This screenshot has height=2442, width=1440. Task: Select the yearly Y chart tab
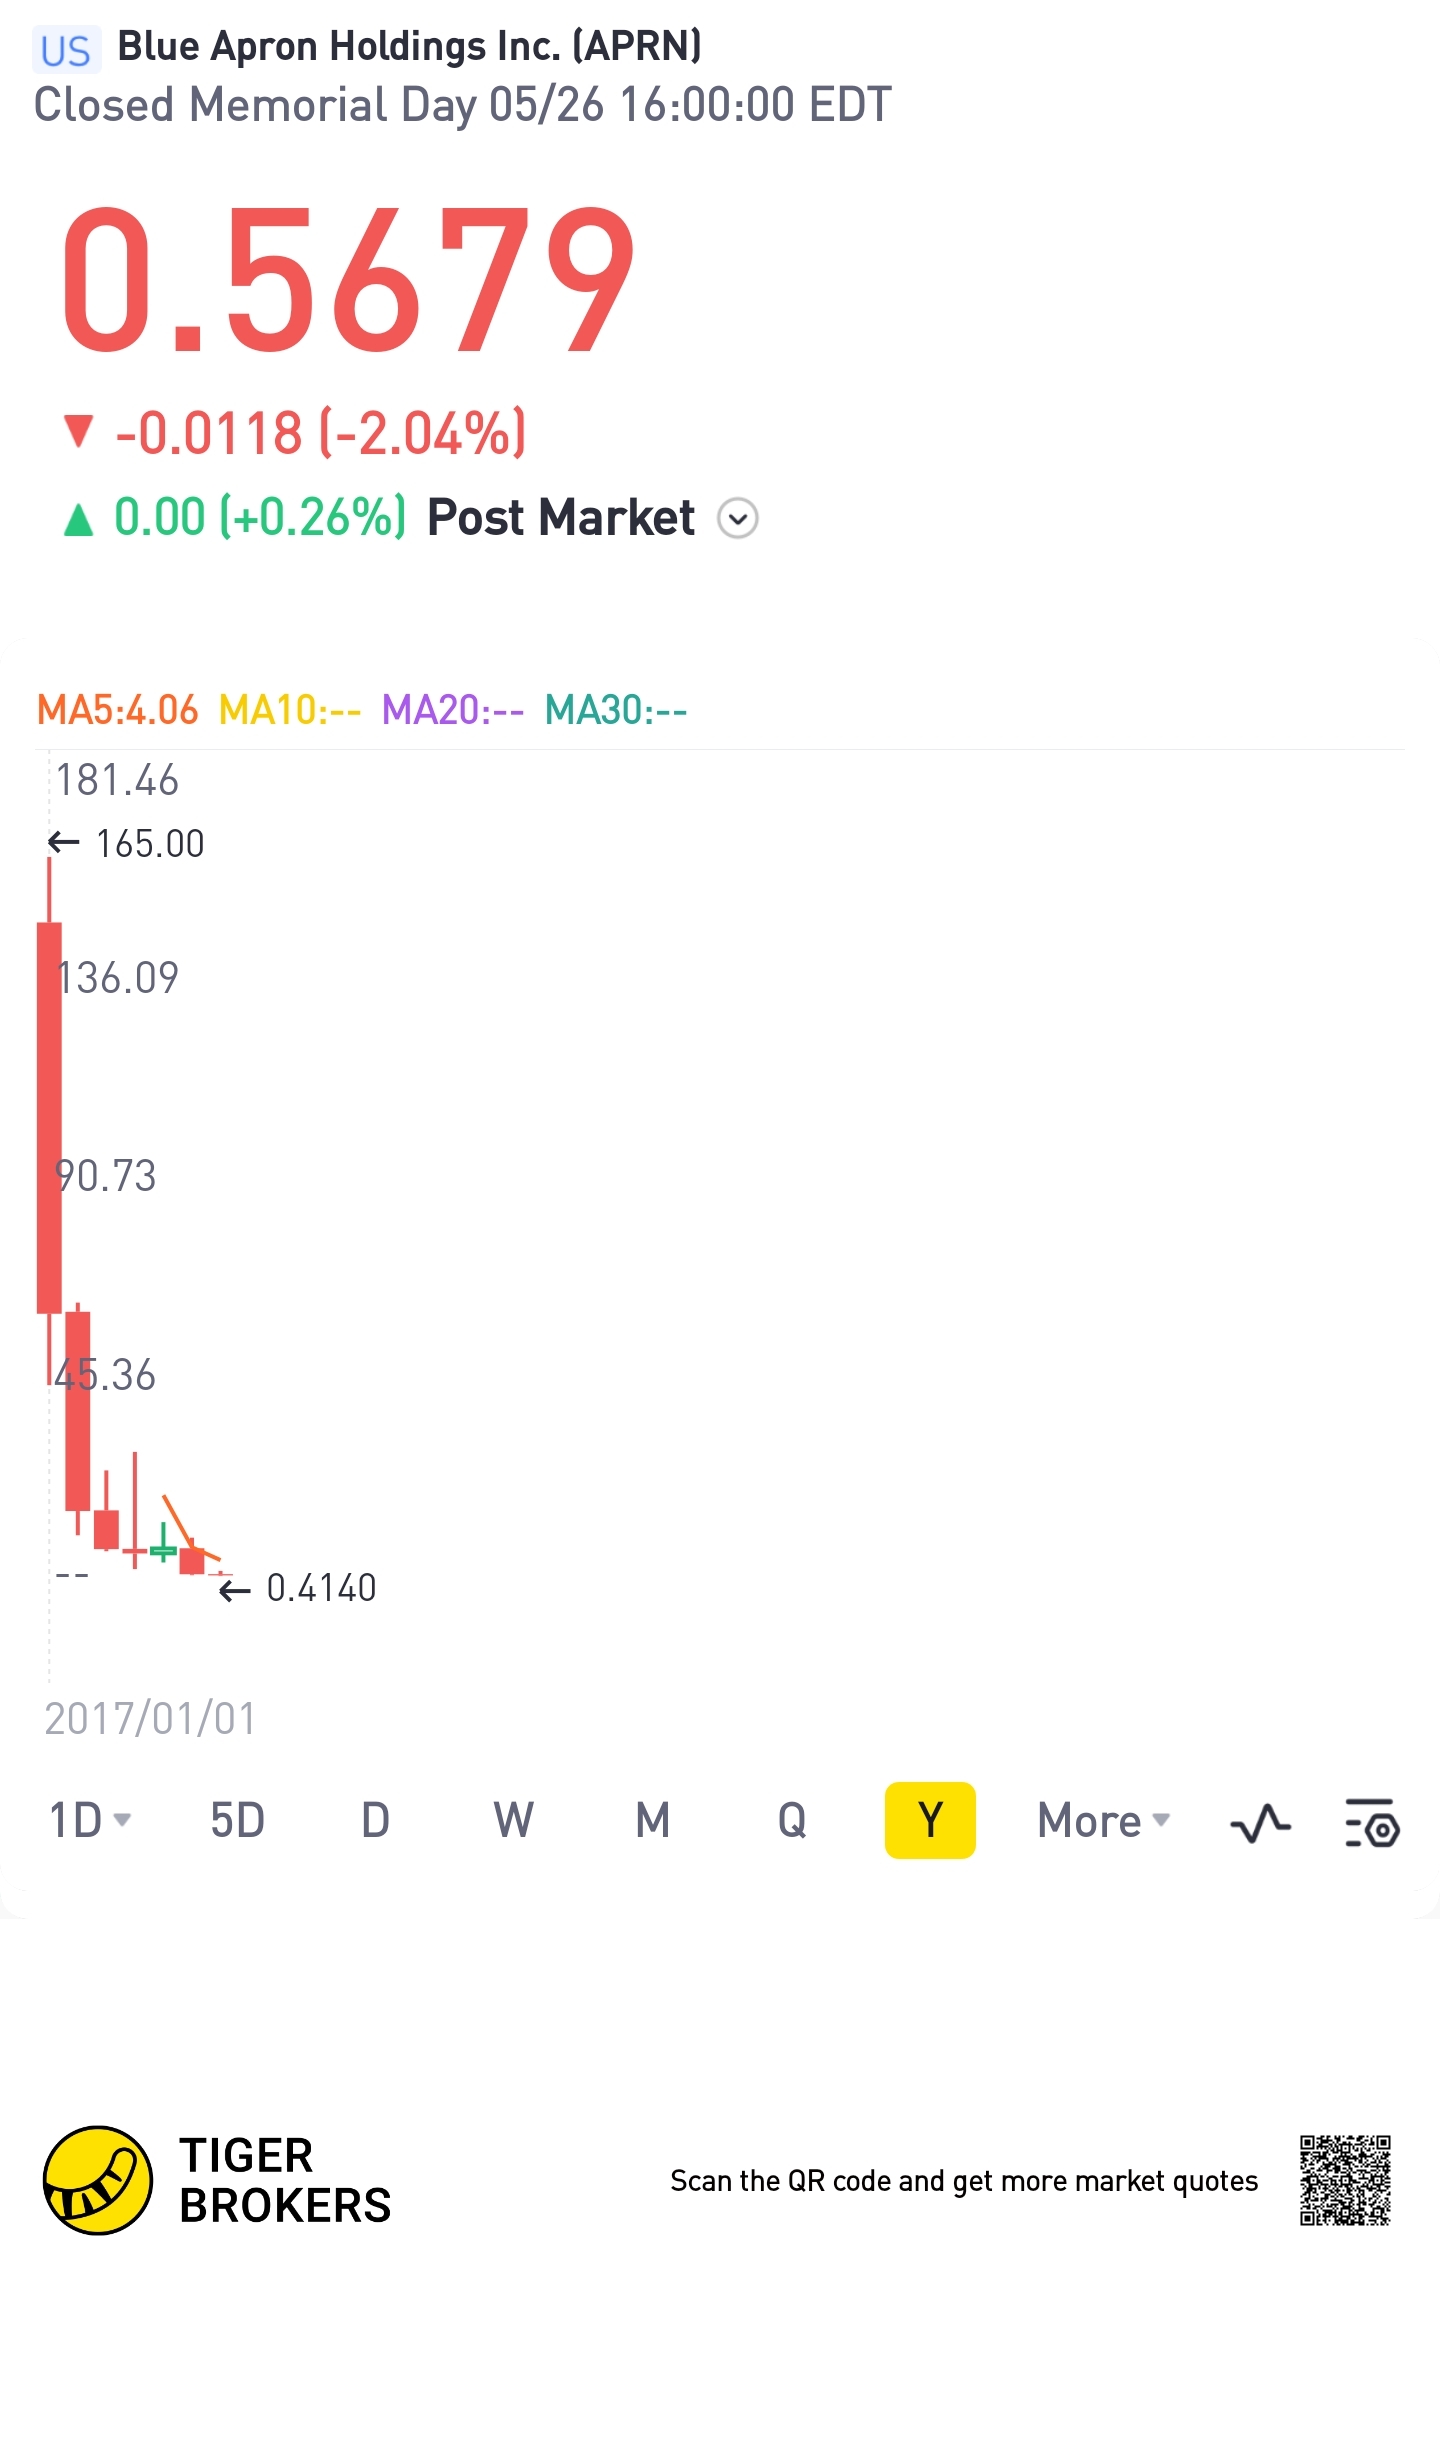[x=930, y=1821]
